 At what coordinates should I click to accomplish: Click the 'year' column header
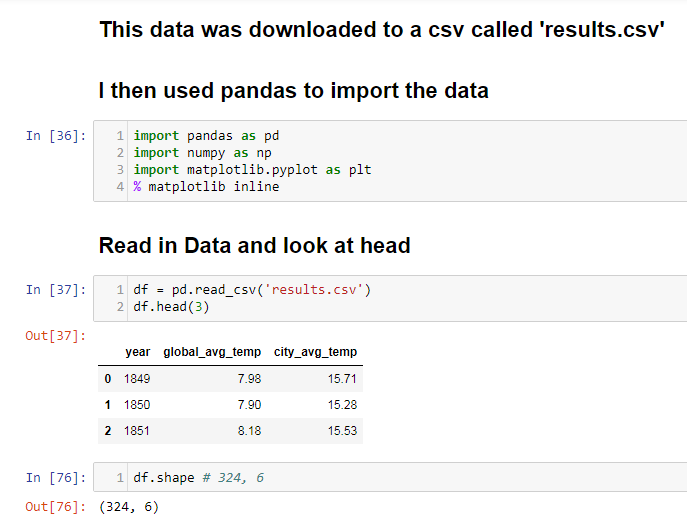click(x=138, y=352)
